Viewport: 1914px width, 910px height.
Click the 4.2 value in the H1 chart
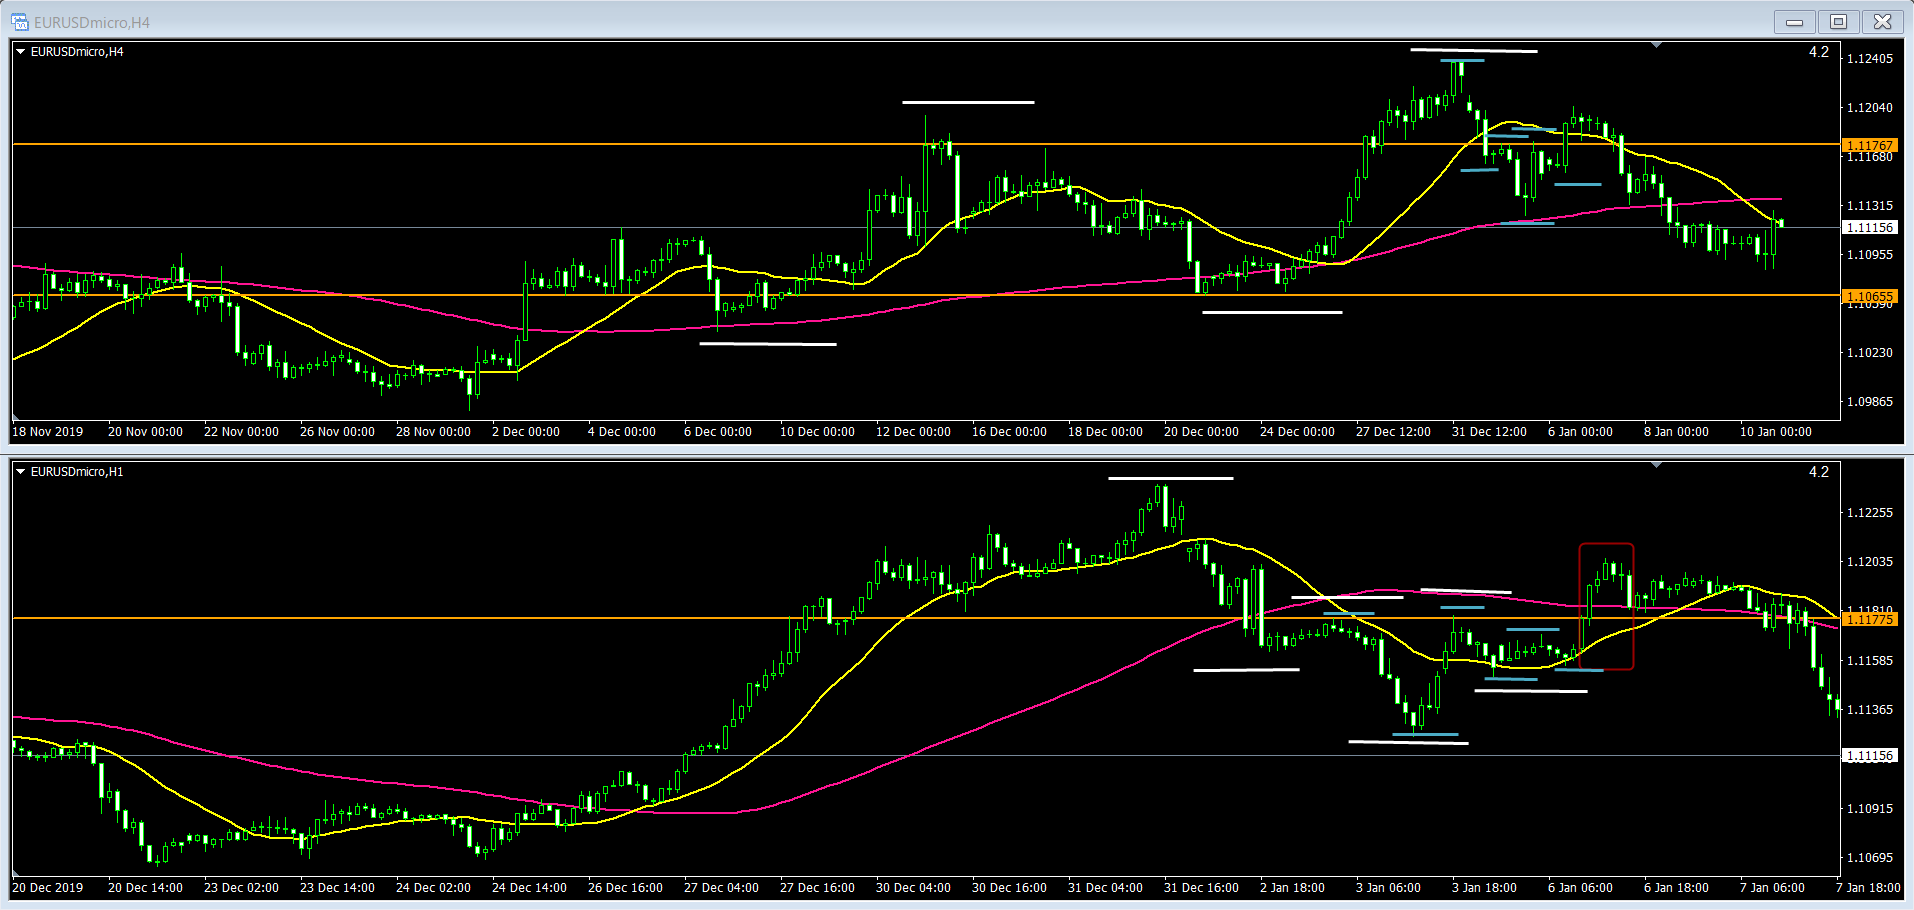point(1819,472)
